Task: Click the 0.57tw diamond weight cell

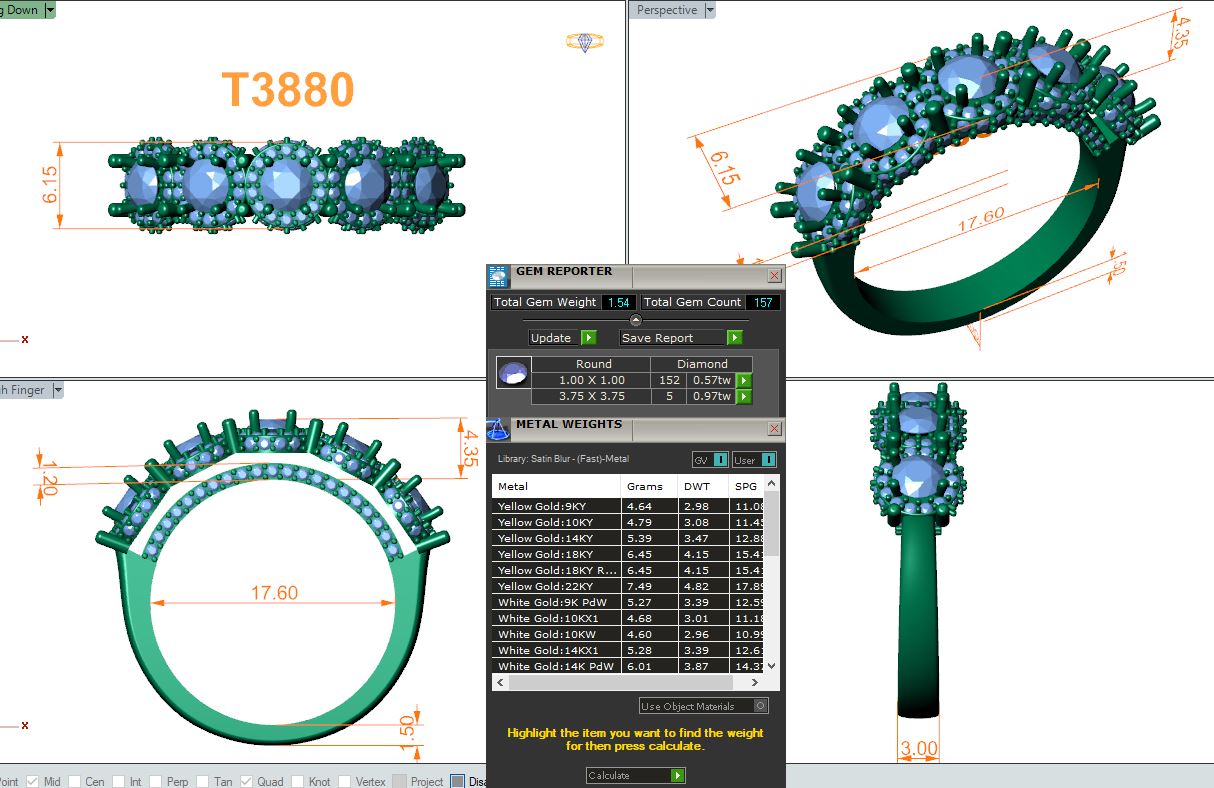Action: (711, 380)
